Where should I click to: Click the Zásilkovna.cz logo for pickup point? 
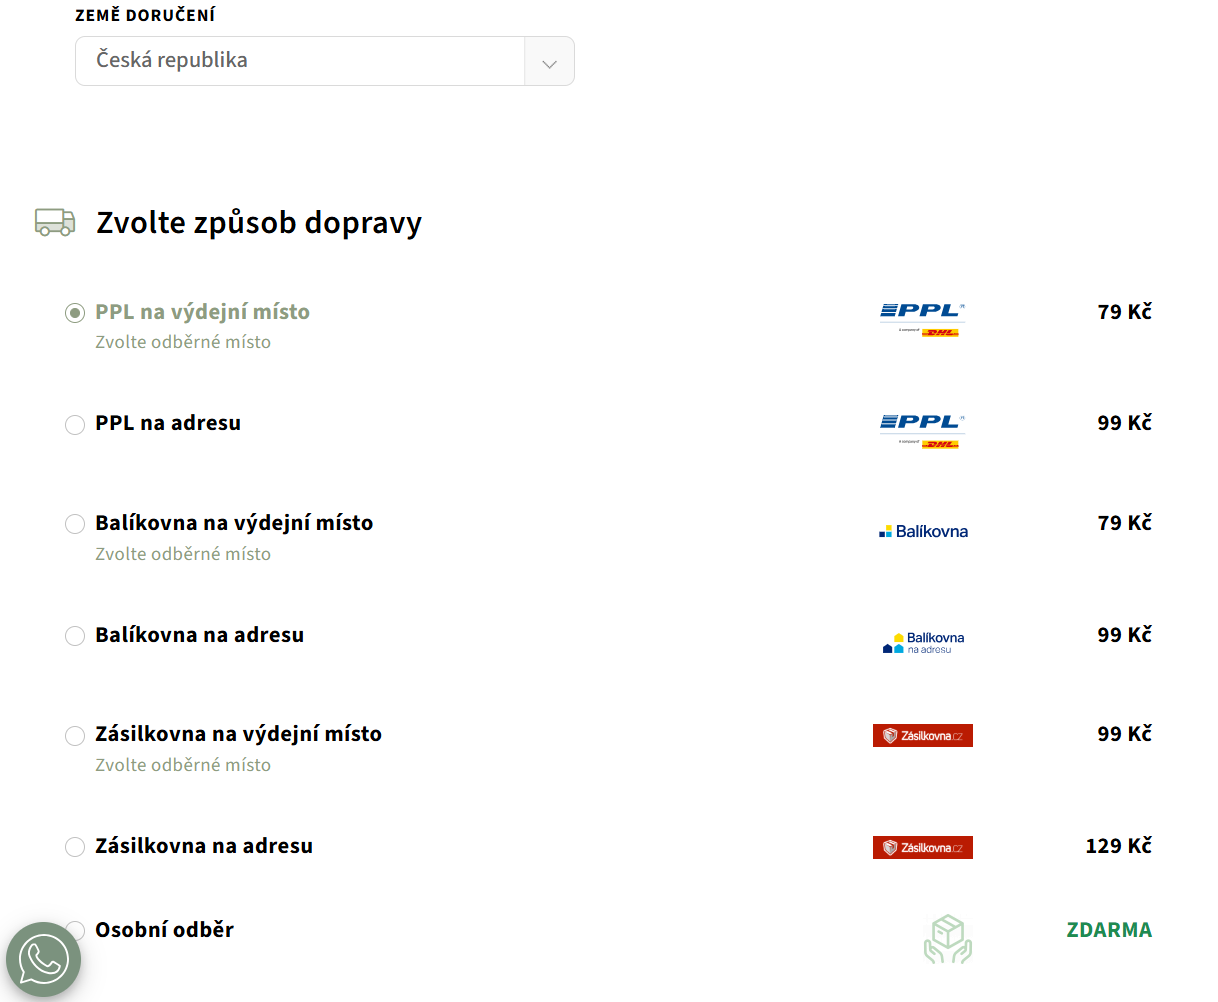tap(923, 736)
